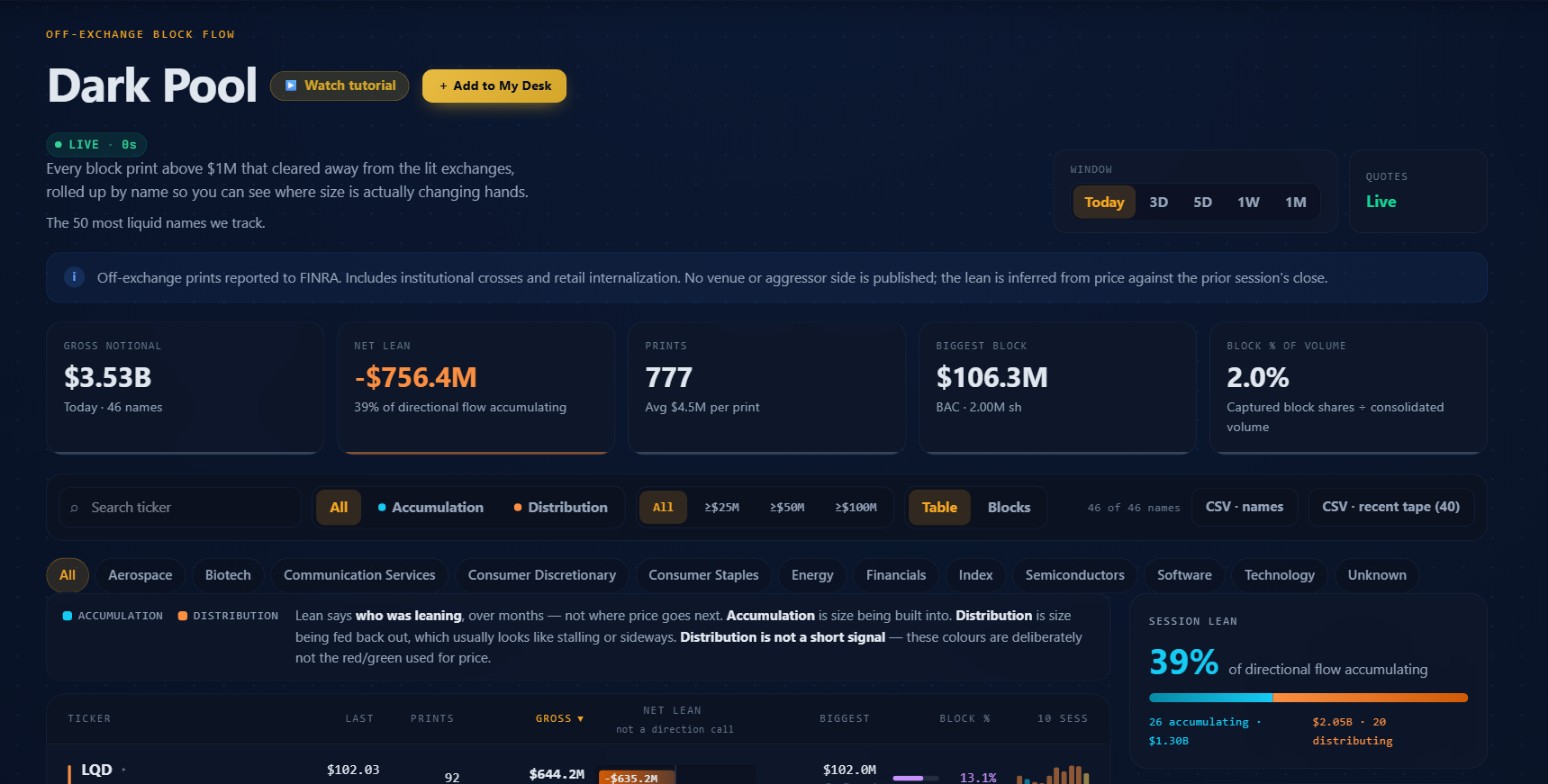Filter by Accumulation lean
Screen dimensions: 1548x784
[430, 507]
